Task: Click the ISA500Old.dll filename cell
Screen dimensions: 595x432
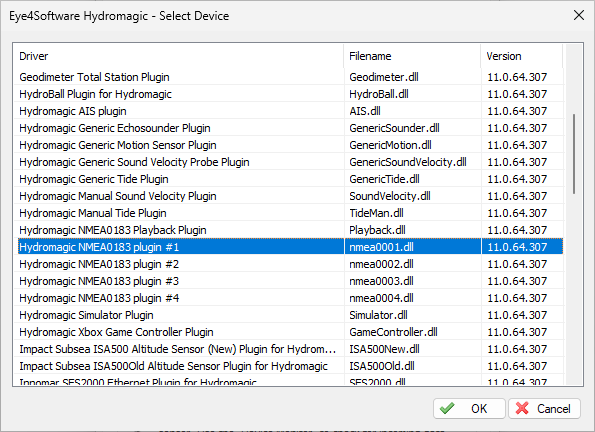Action: [413, 366]
